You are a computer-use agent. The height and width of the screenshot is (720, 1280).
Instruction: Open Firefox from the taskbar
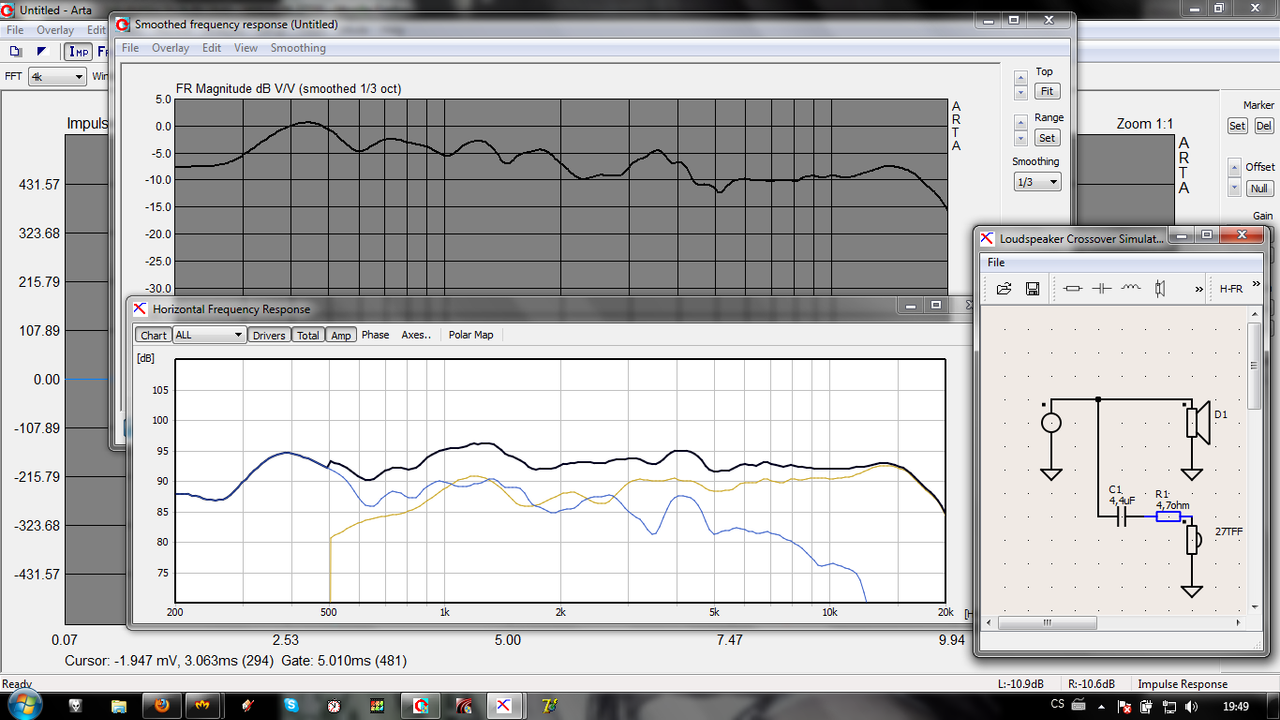[x=161, y=705]
